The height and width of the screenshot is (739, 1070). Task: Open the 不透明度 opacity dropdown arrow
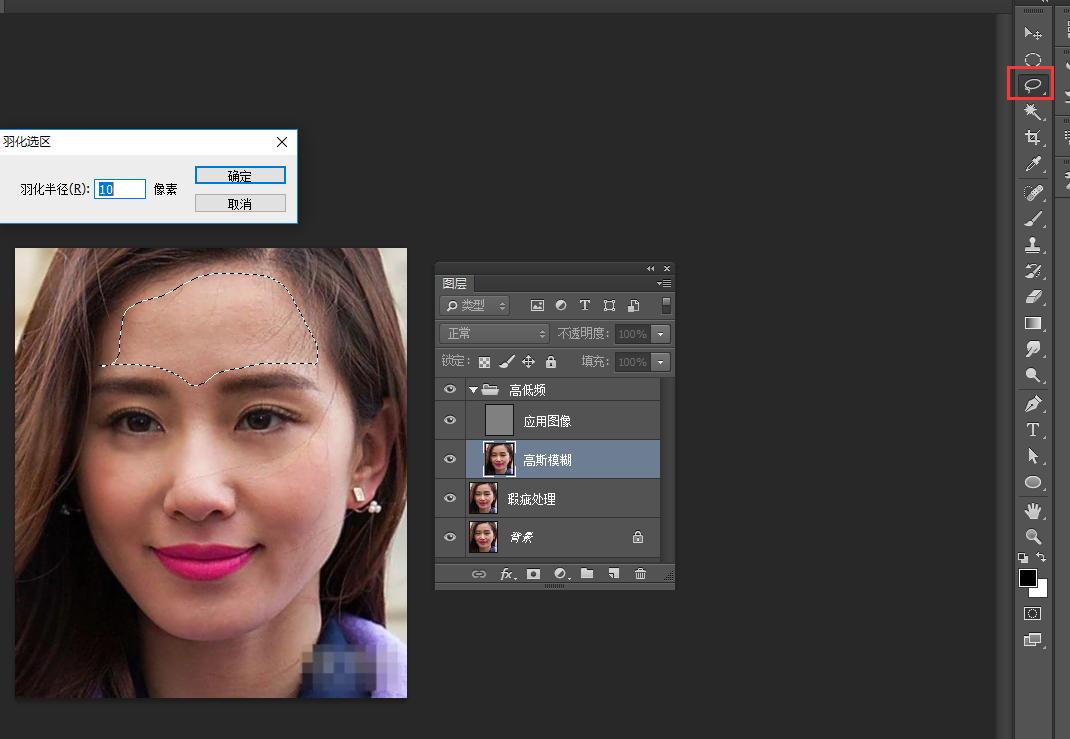click(661, 334)
